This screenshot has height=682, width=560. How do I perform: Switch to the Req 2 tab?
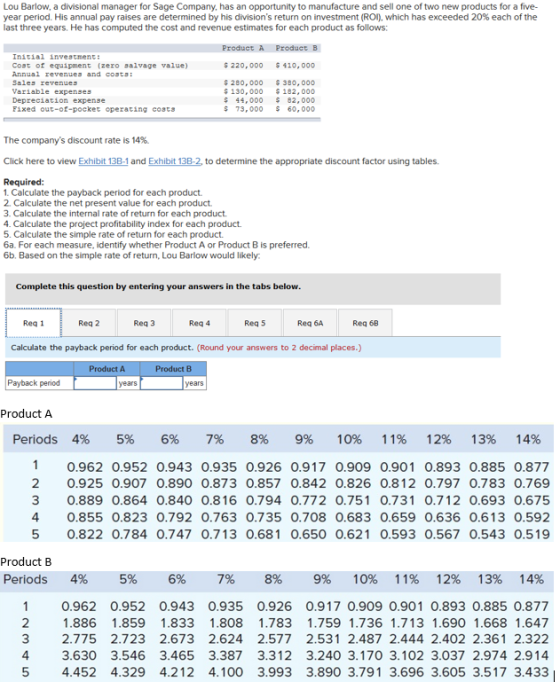pos(89,323)
